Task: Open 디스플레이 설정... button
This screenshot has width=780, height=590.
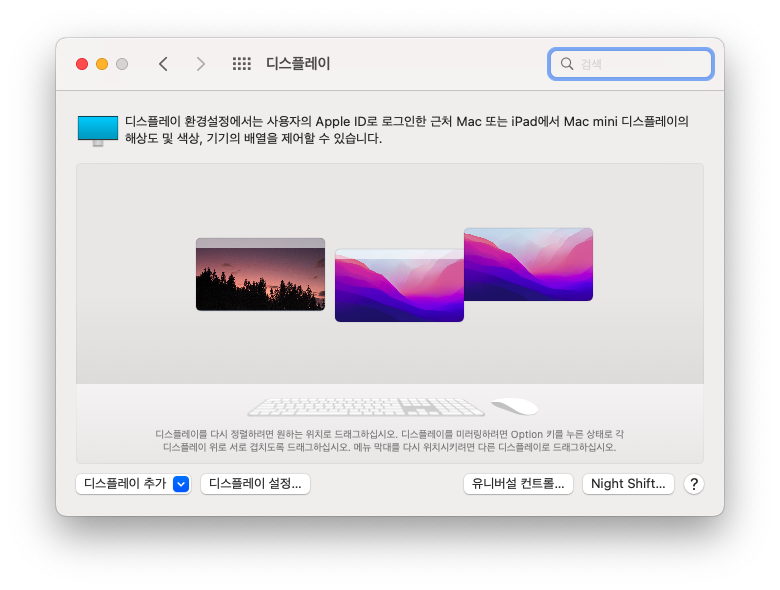Action: pyautogui.click(x=255, y=484)
